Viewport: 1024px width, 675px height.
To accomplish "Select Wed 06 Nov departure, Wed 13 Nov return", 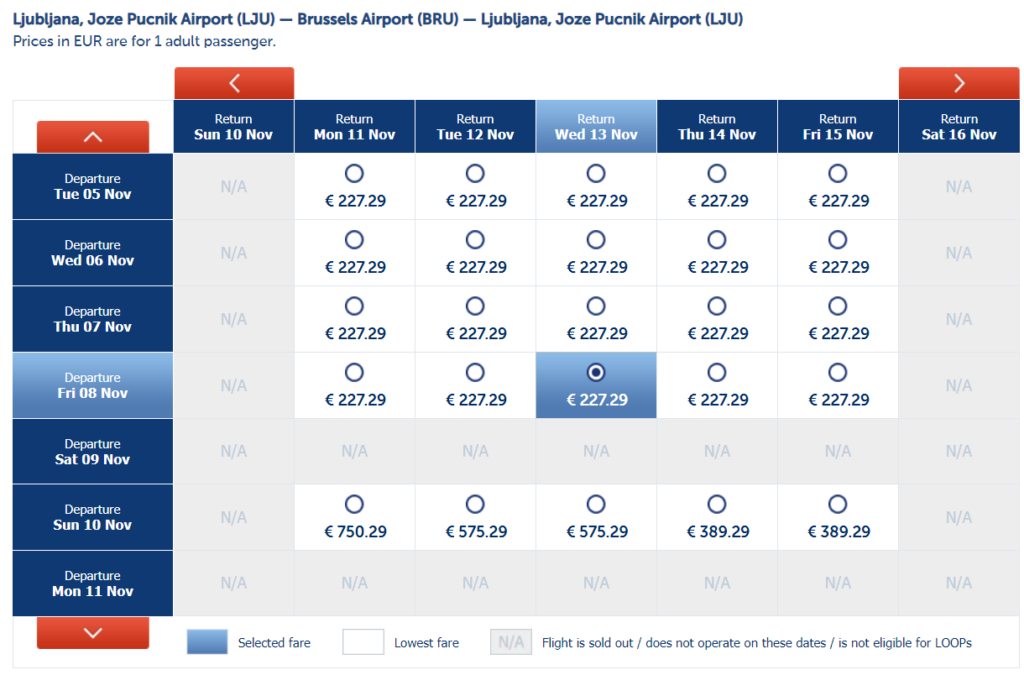I will pos(596,240).
